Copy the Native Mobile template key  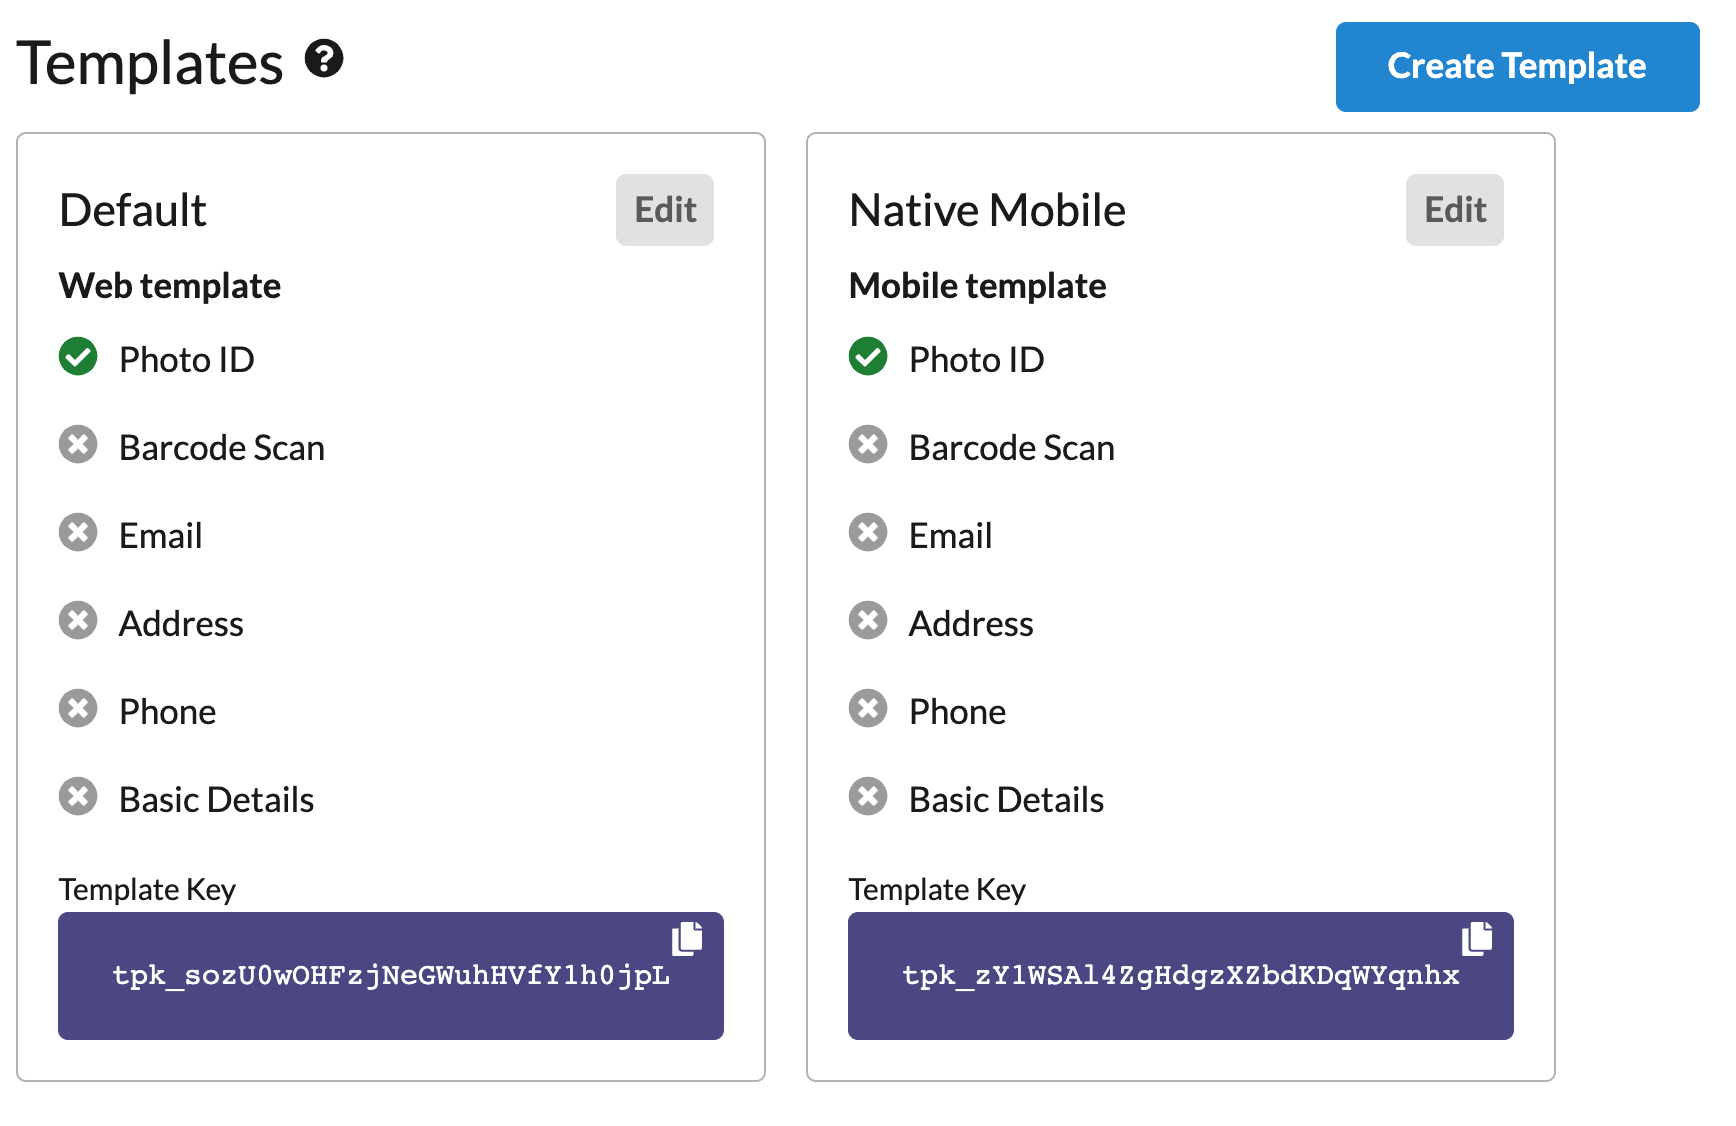[x=1477, y=938]
